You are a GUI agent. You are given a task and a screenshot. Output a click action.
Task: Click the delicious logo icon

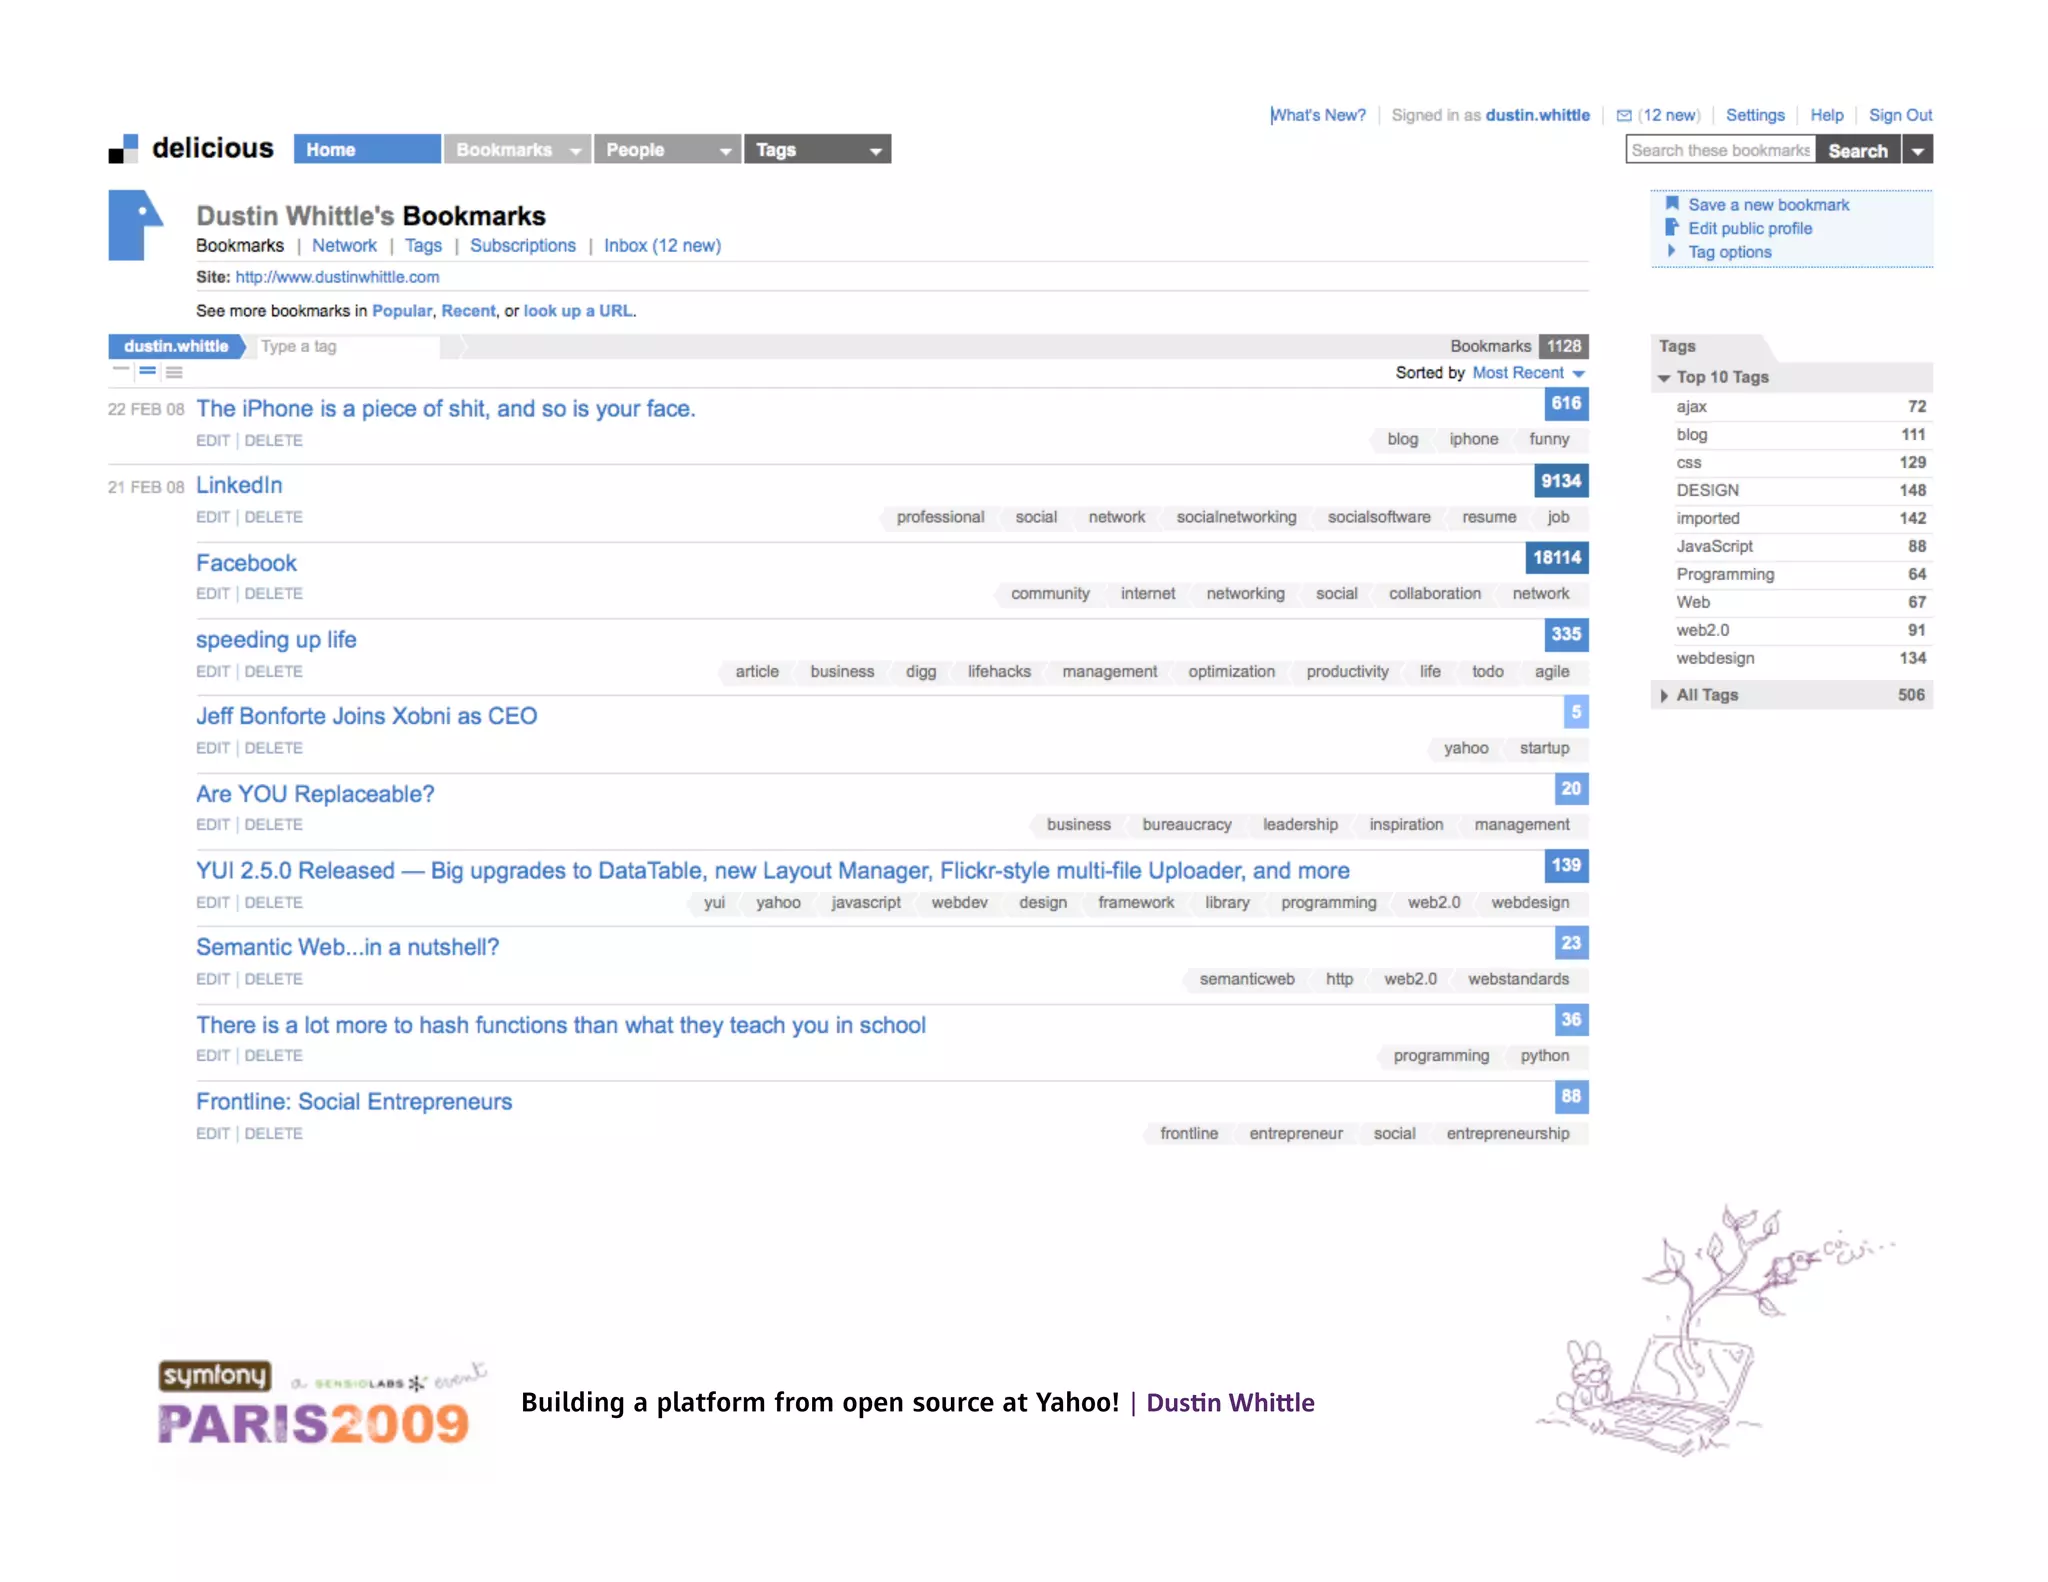tap(123, 149)
